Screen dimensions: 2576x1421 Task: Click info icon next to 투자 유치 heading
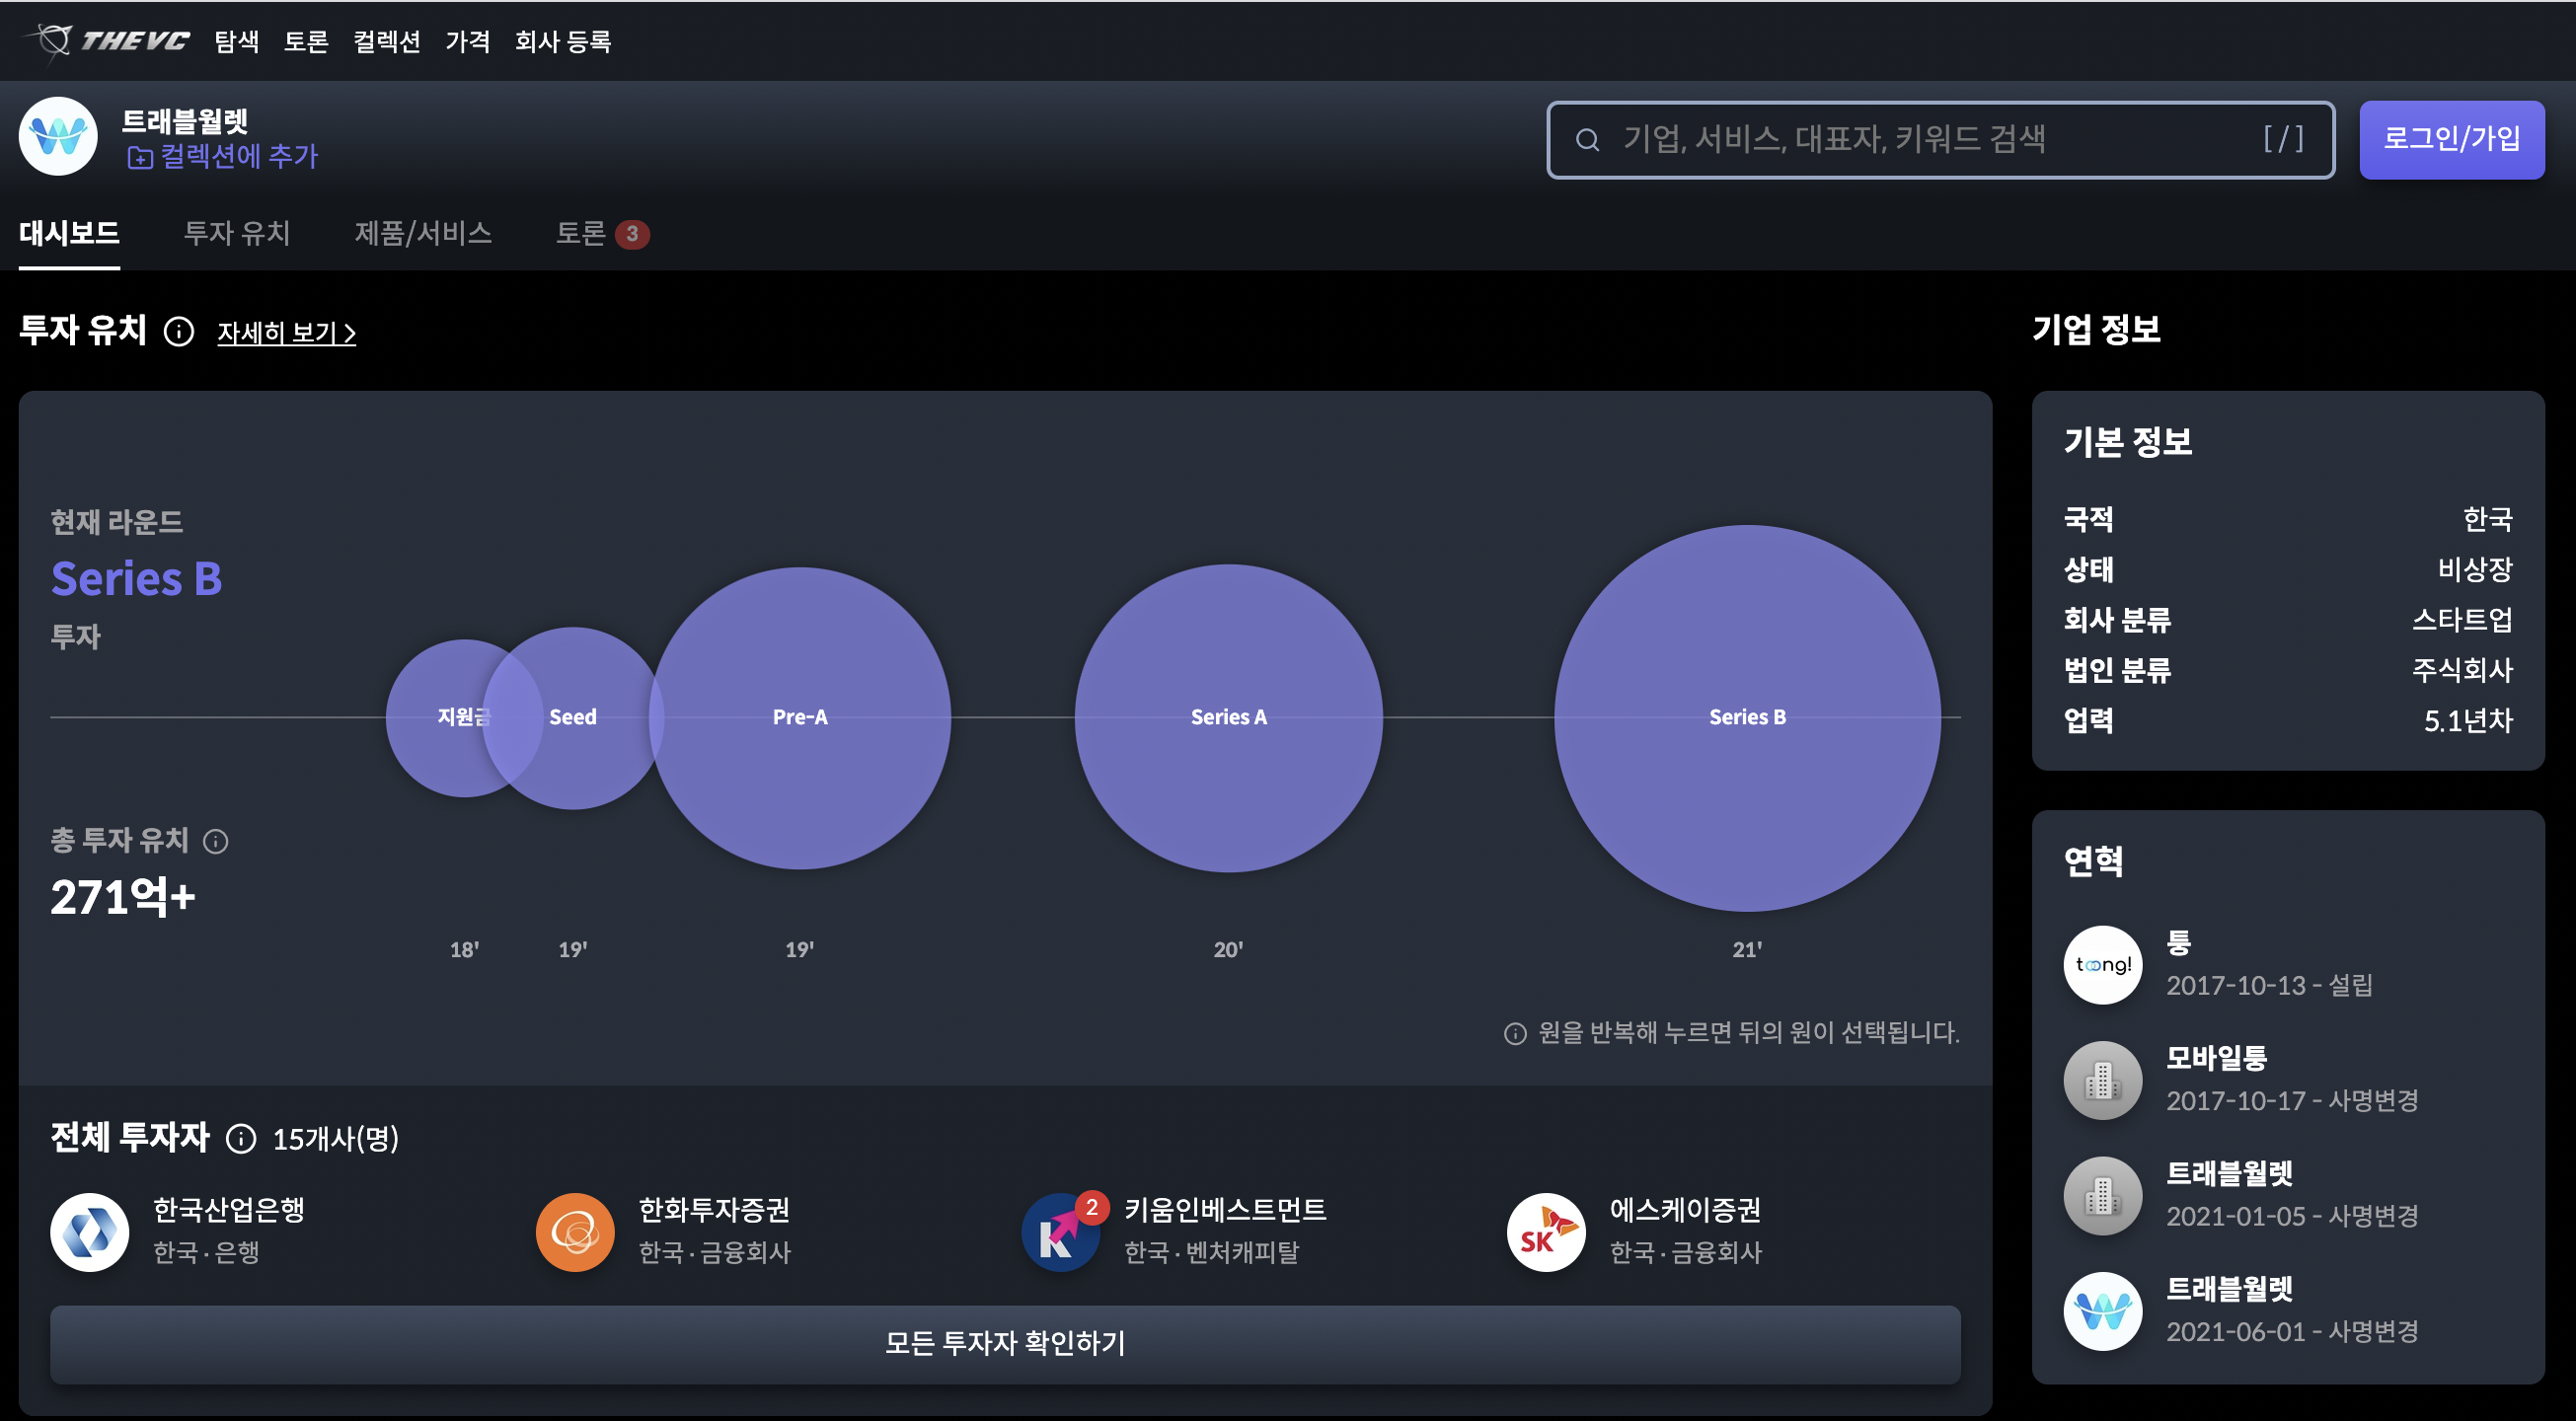point(179,331)
